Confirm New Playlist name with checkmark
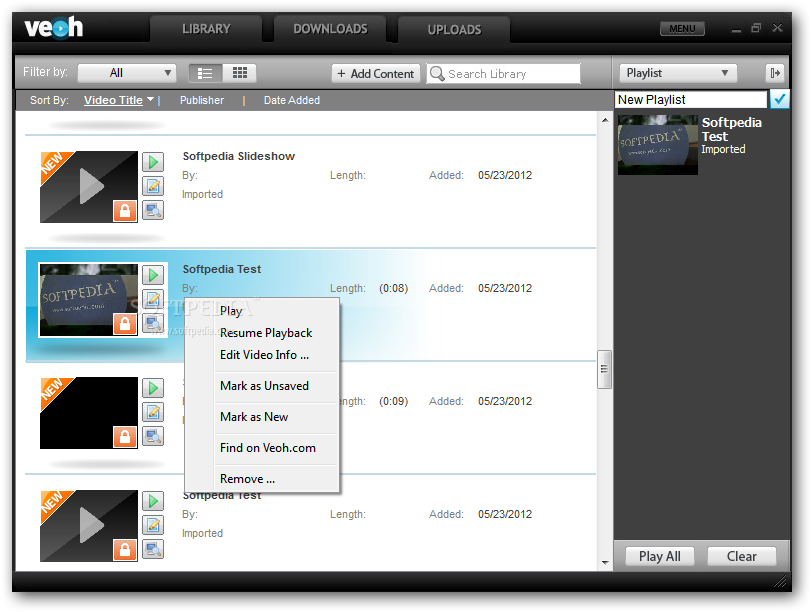This screenshot has height=612, width=812. (779, 99)
